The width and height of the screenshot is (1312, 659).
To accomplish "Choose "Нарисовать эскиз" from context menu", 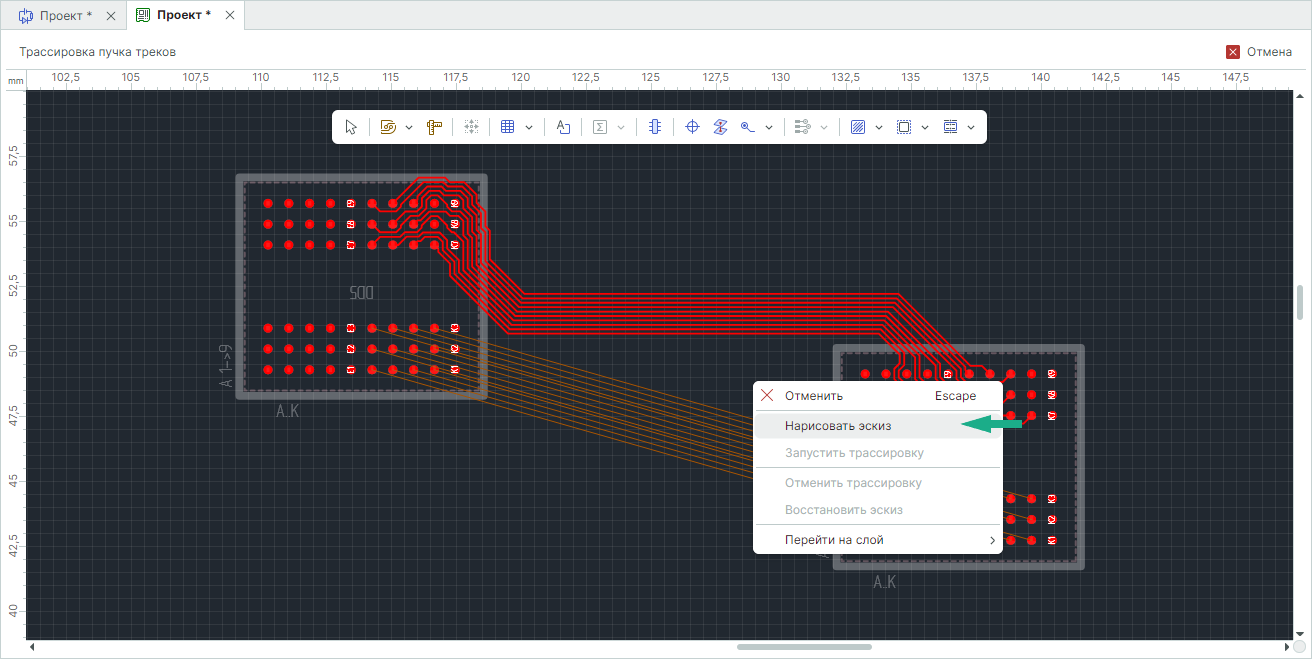I will click(838, 425).
